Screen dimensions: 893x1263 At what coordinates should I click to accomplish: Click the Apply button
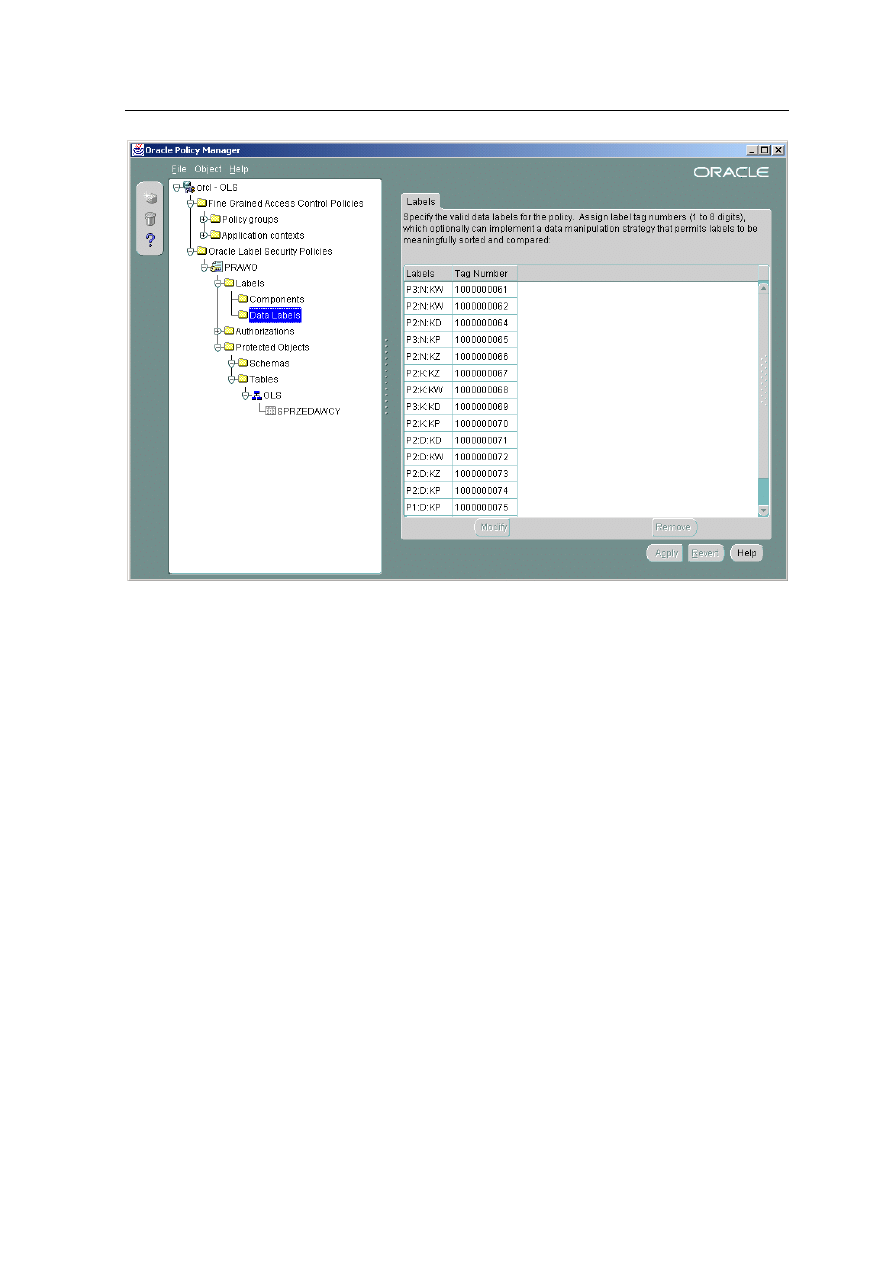click(x=665, y=553)
